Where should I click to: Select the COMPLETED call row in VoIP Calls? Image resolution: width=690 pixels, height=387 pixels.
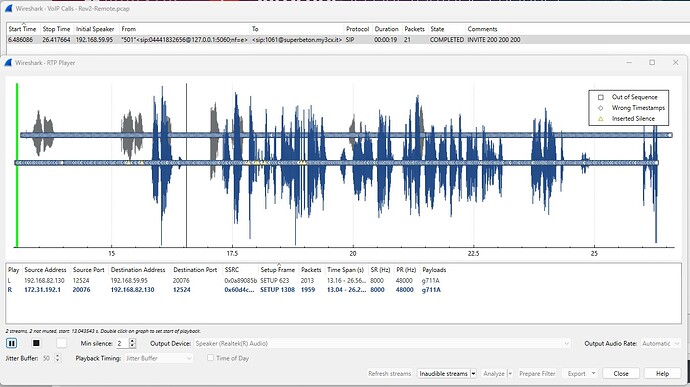click(348, 40)
